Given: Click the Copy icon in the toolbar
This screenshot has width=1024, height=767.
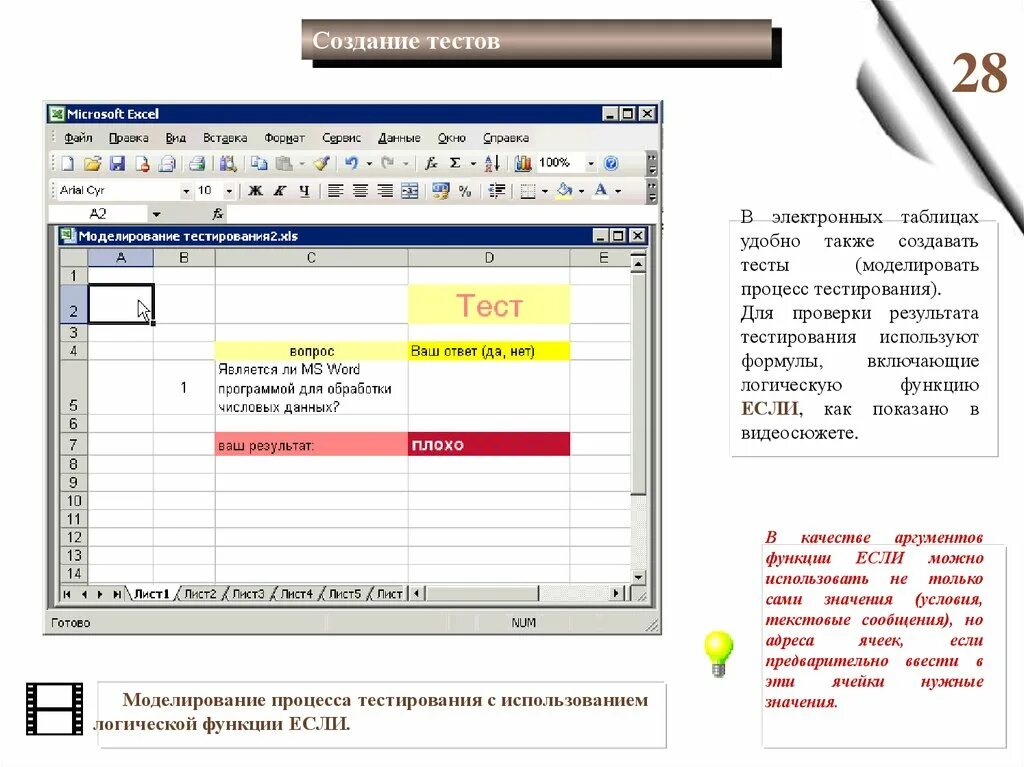Looking at the screenshot, I should (x=259, y=163).
